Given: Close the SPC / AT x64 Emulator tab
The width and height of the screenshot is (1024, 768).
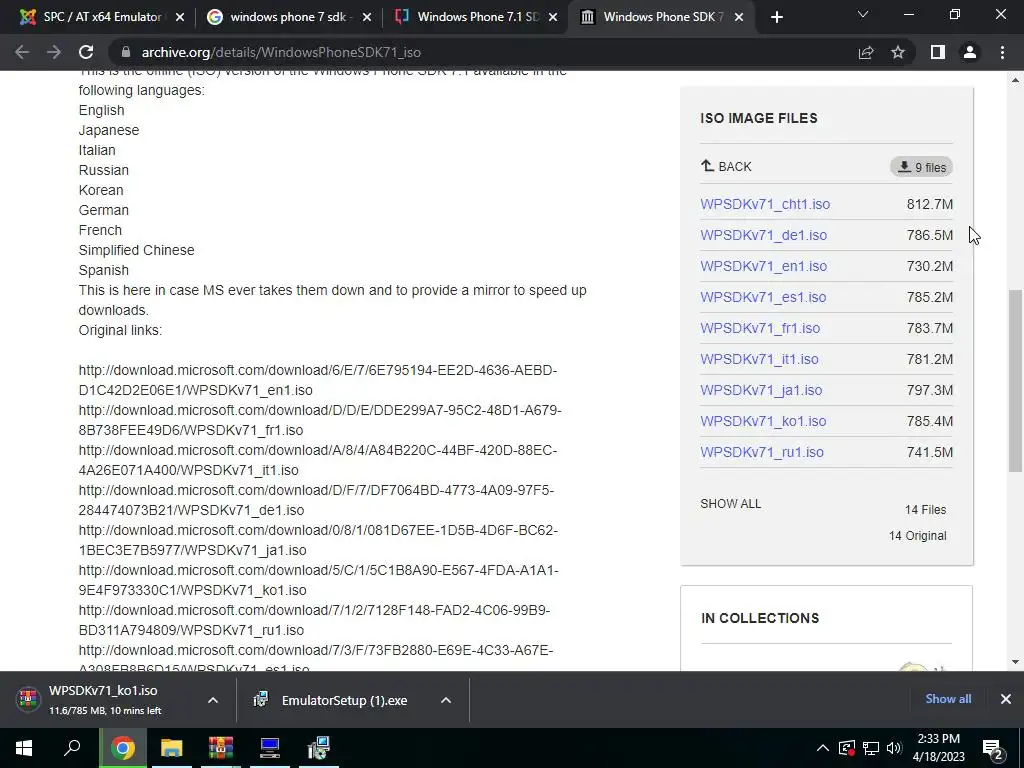Looking at the screenshot, I should tap(180, 18).
